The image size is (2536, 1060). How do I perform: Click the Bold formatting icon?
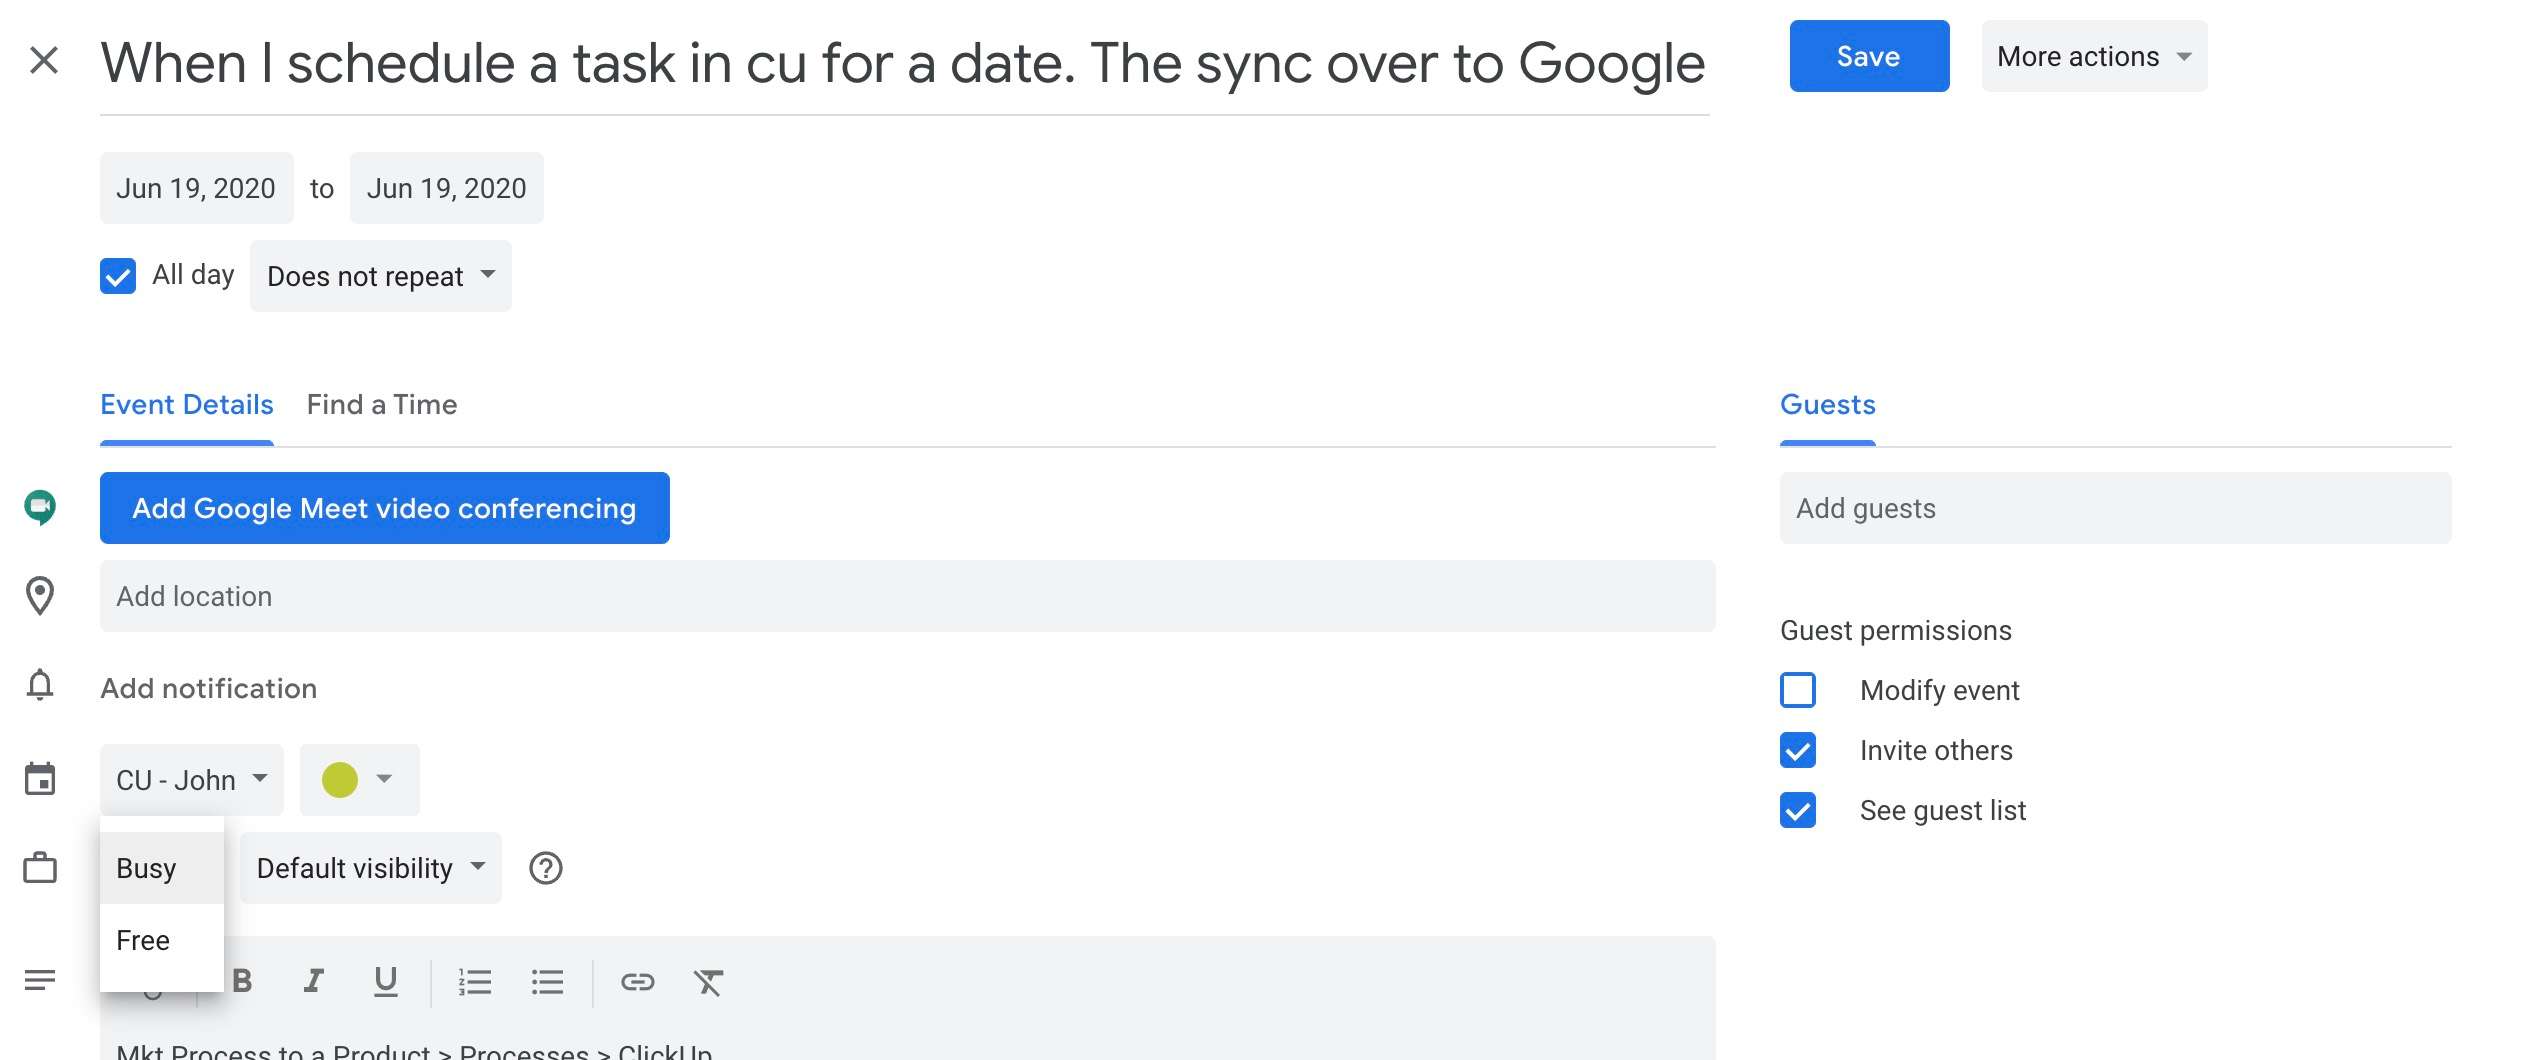242,981
